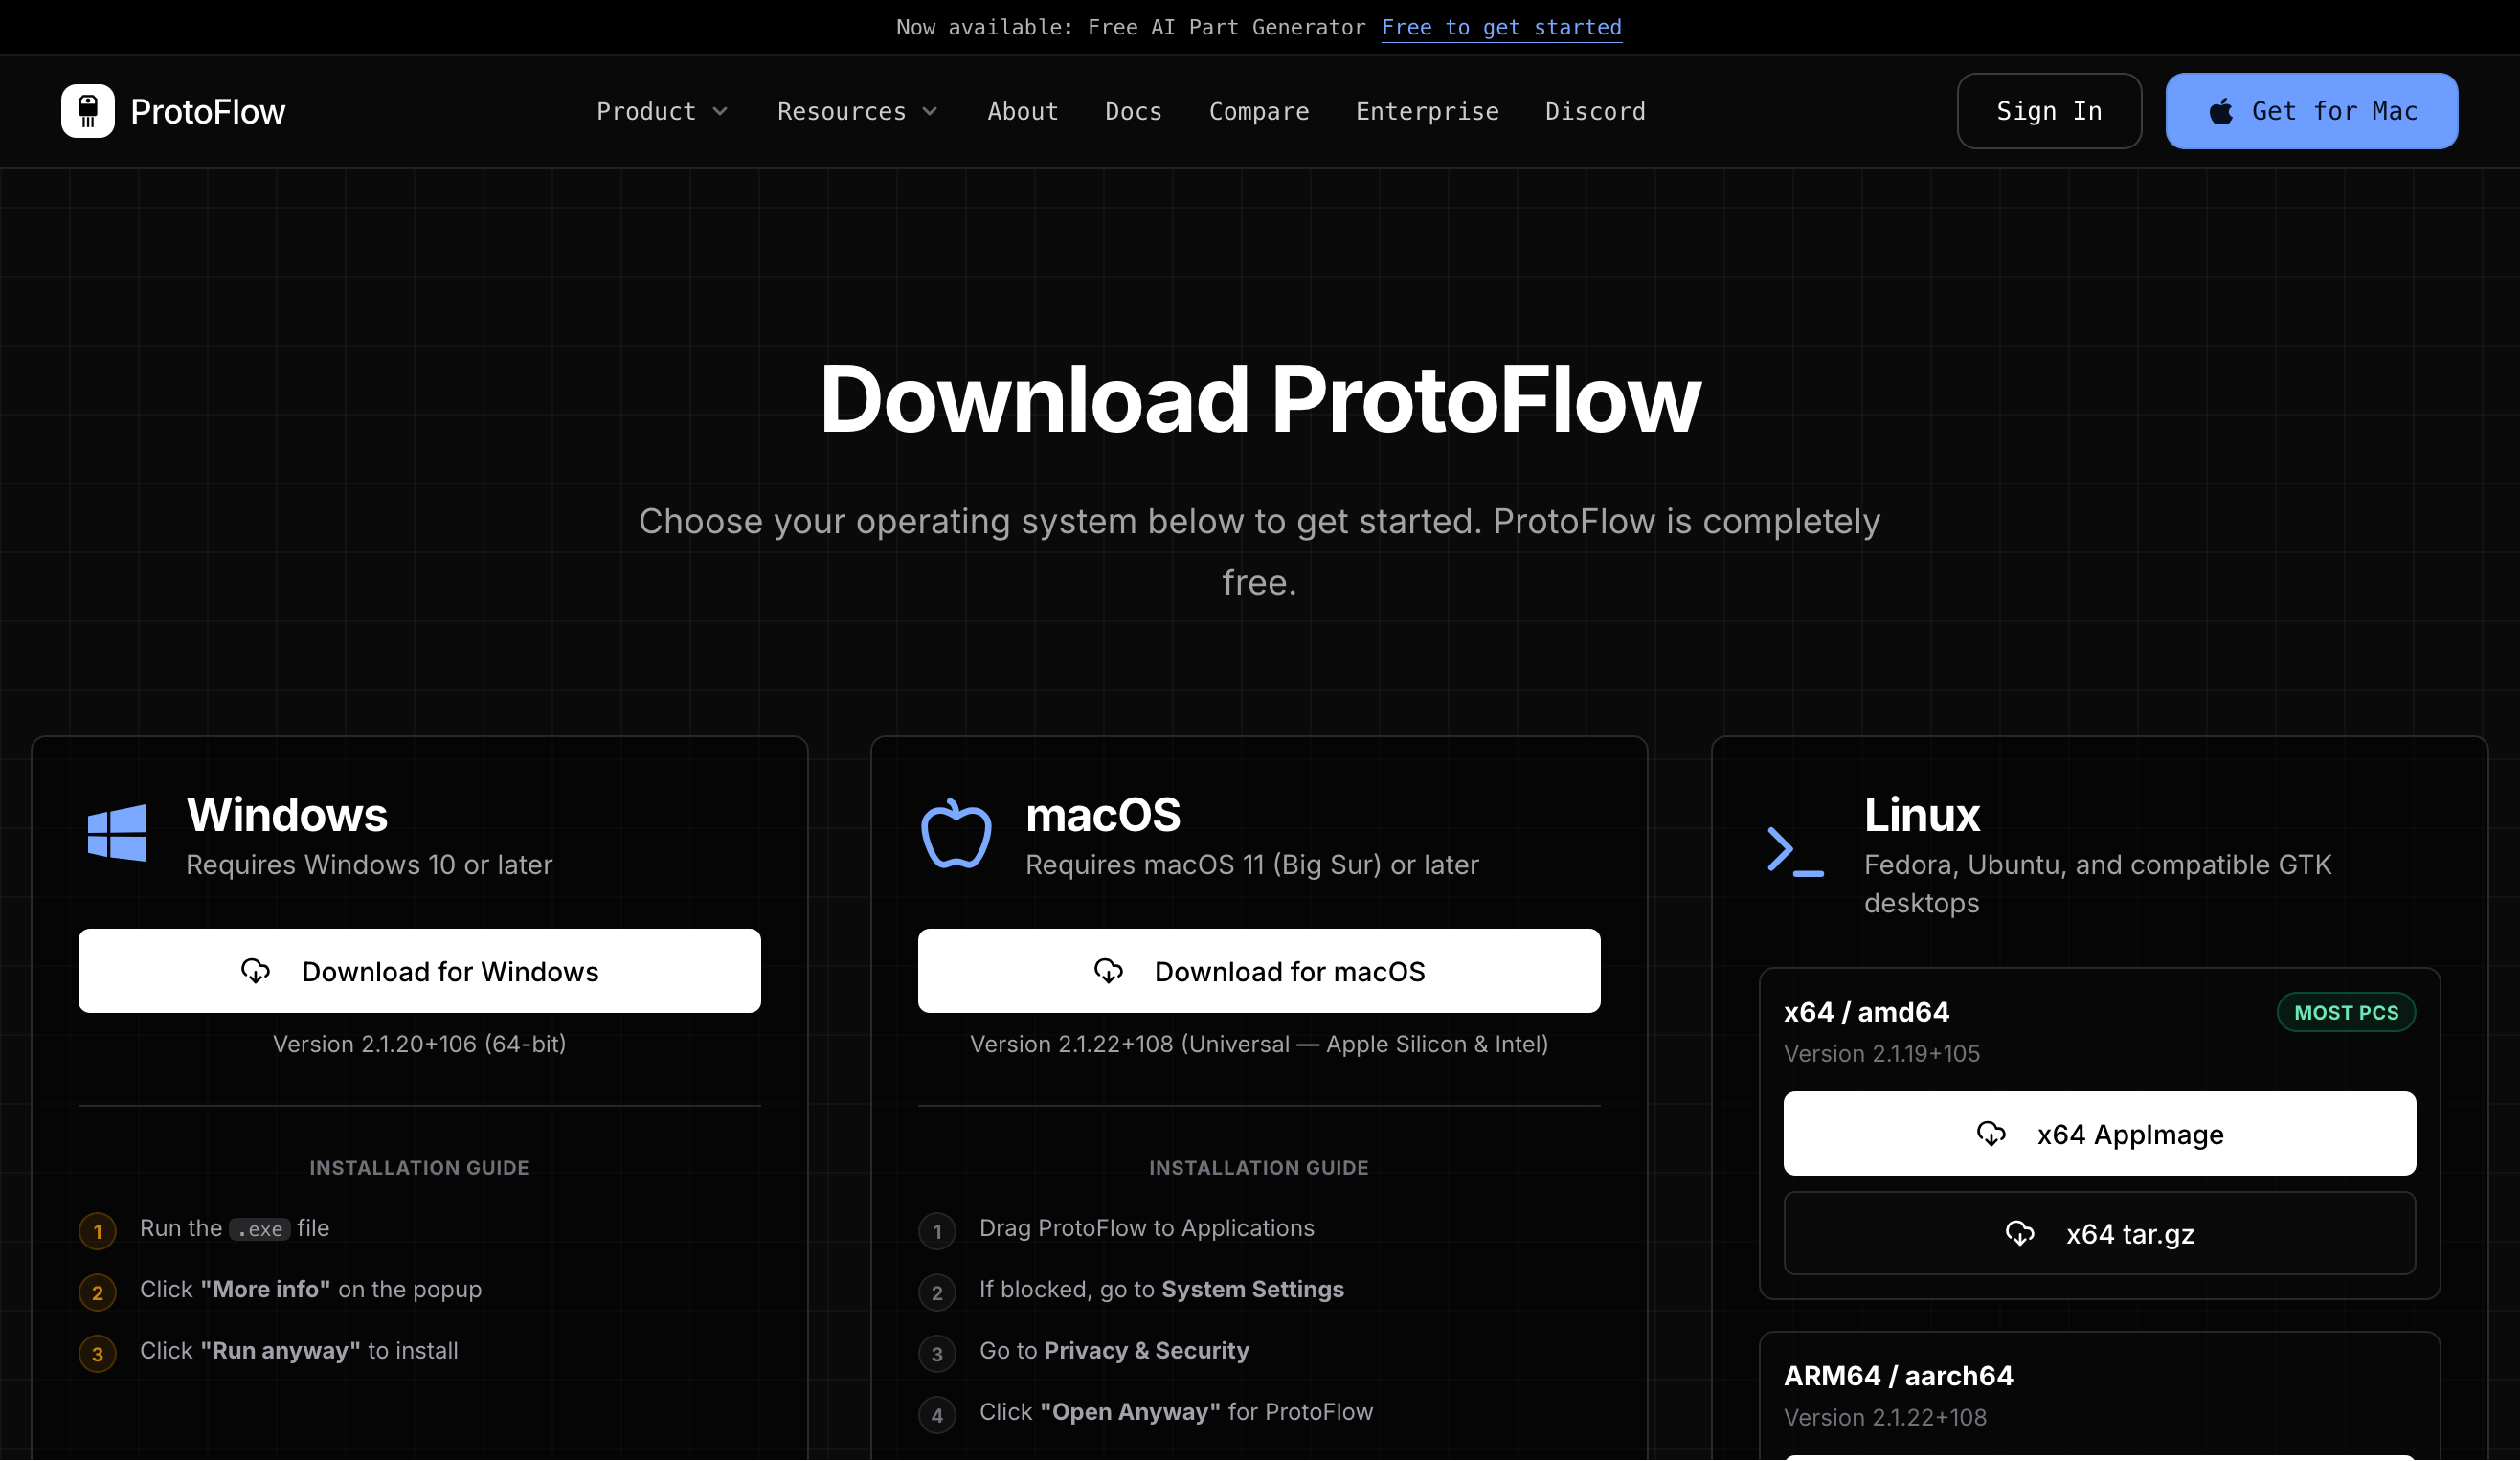Click the macOS 'INSTALLATION GUIDE' label
Screen dimensions: 2520x1461
[x=1259, y=1168]
